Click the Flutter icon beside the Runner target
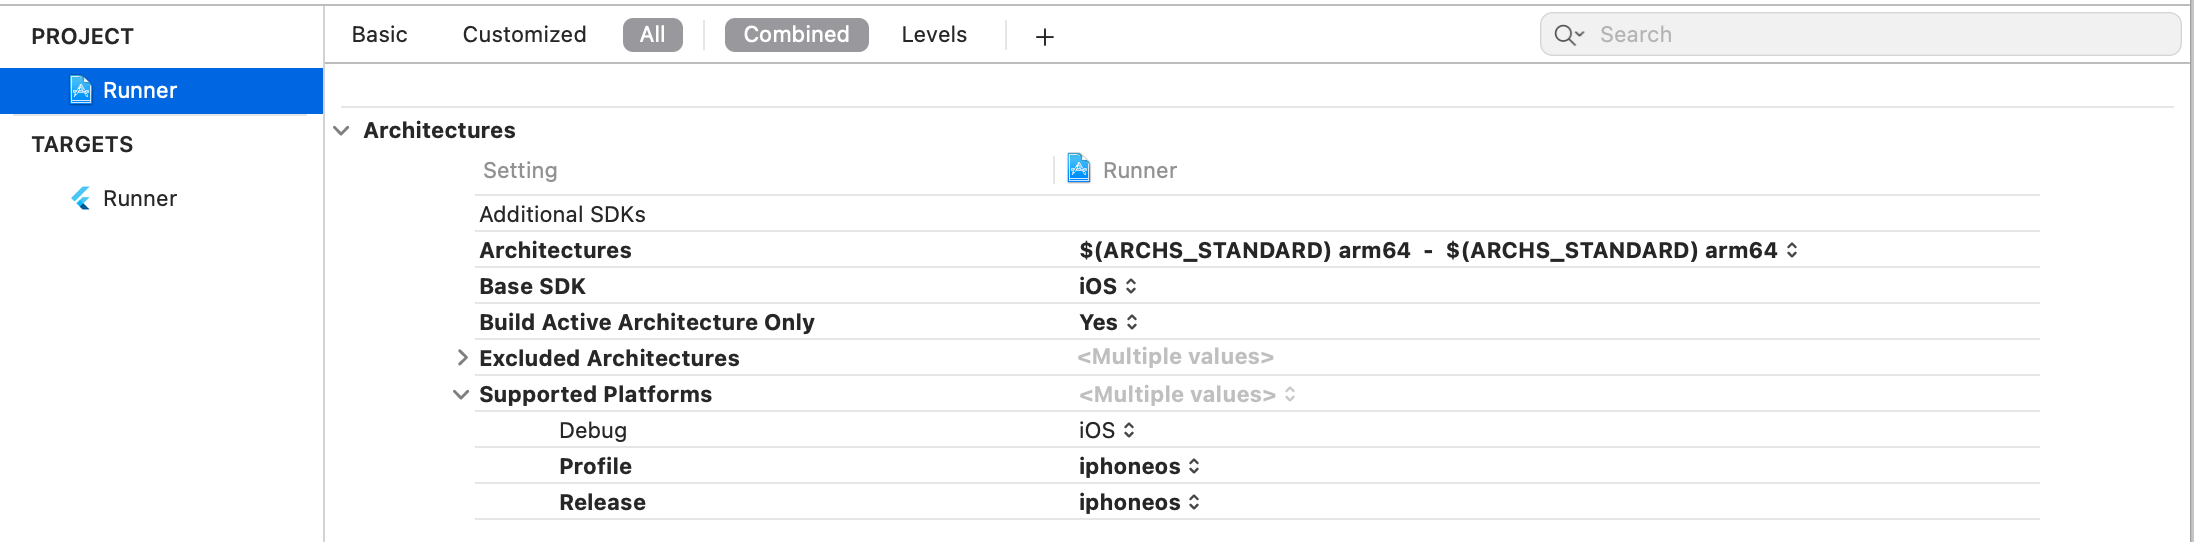2194x542 pixels. point(81,198)
